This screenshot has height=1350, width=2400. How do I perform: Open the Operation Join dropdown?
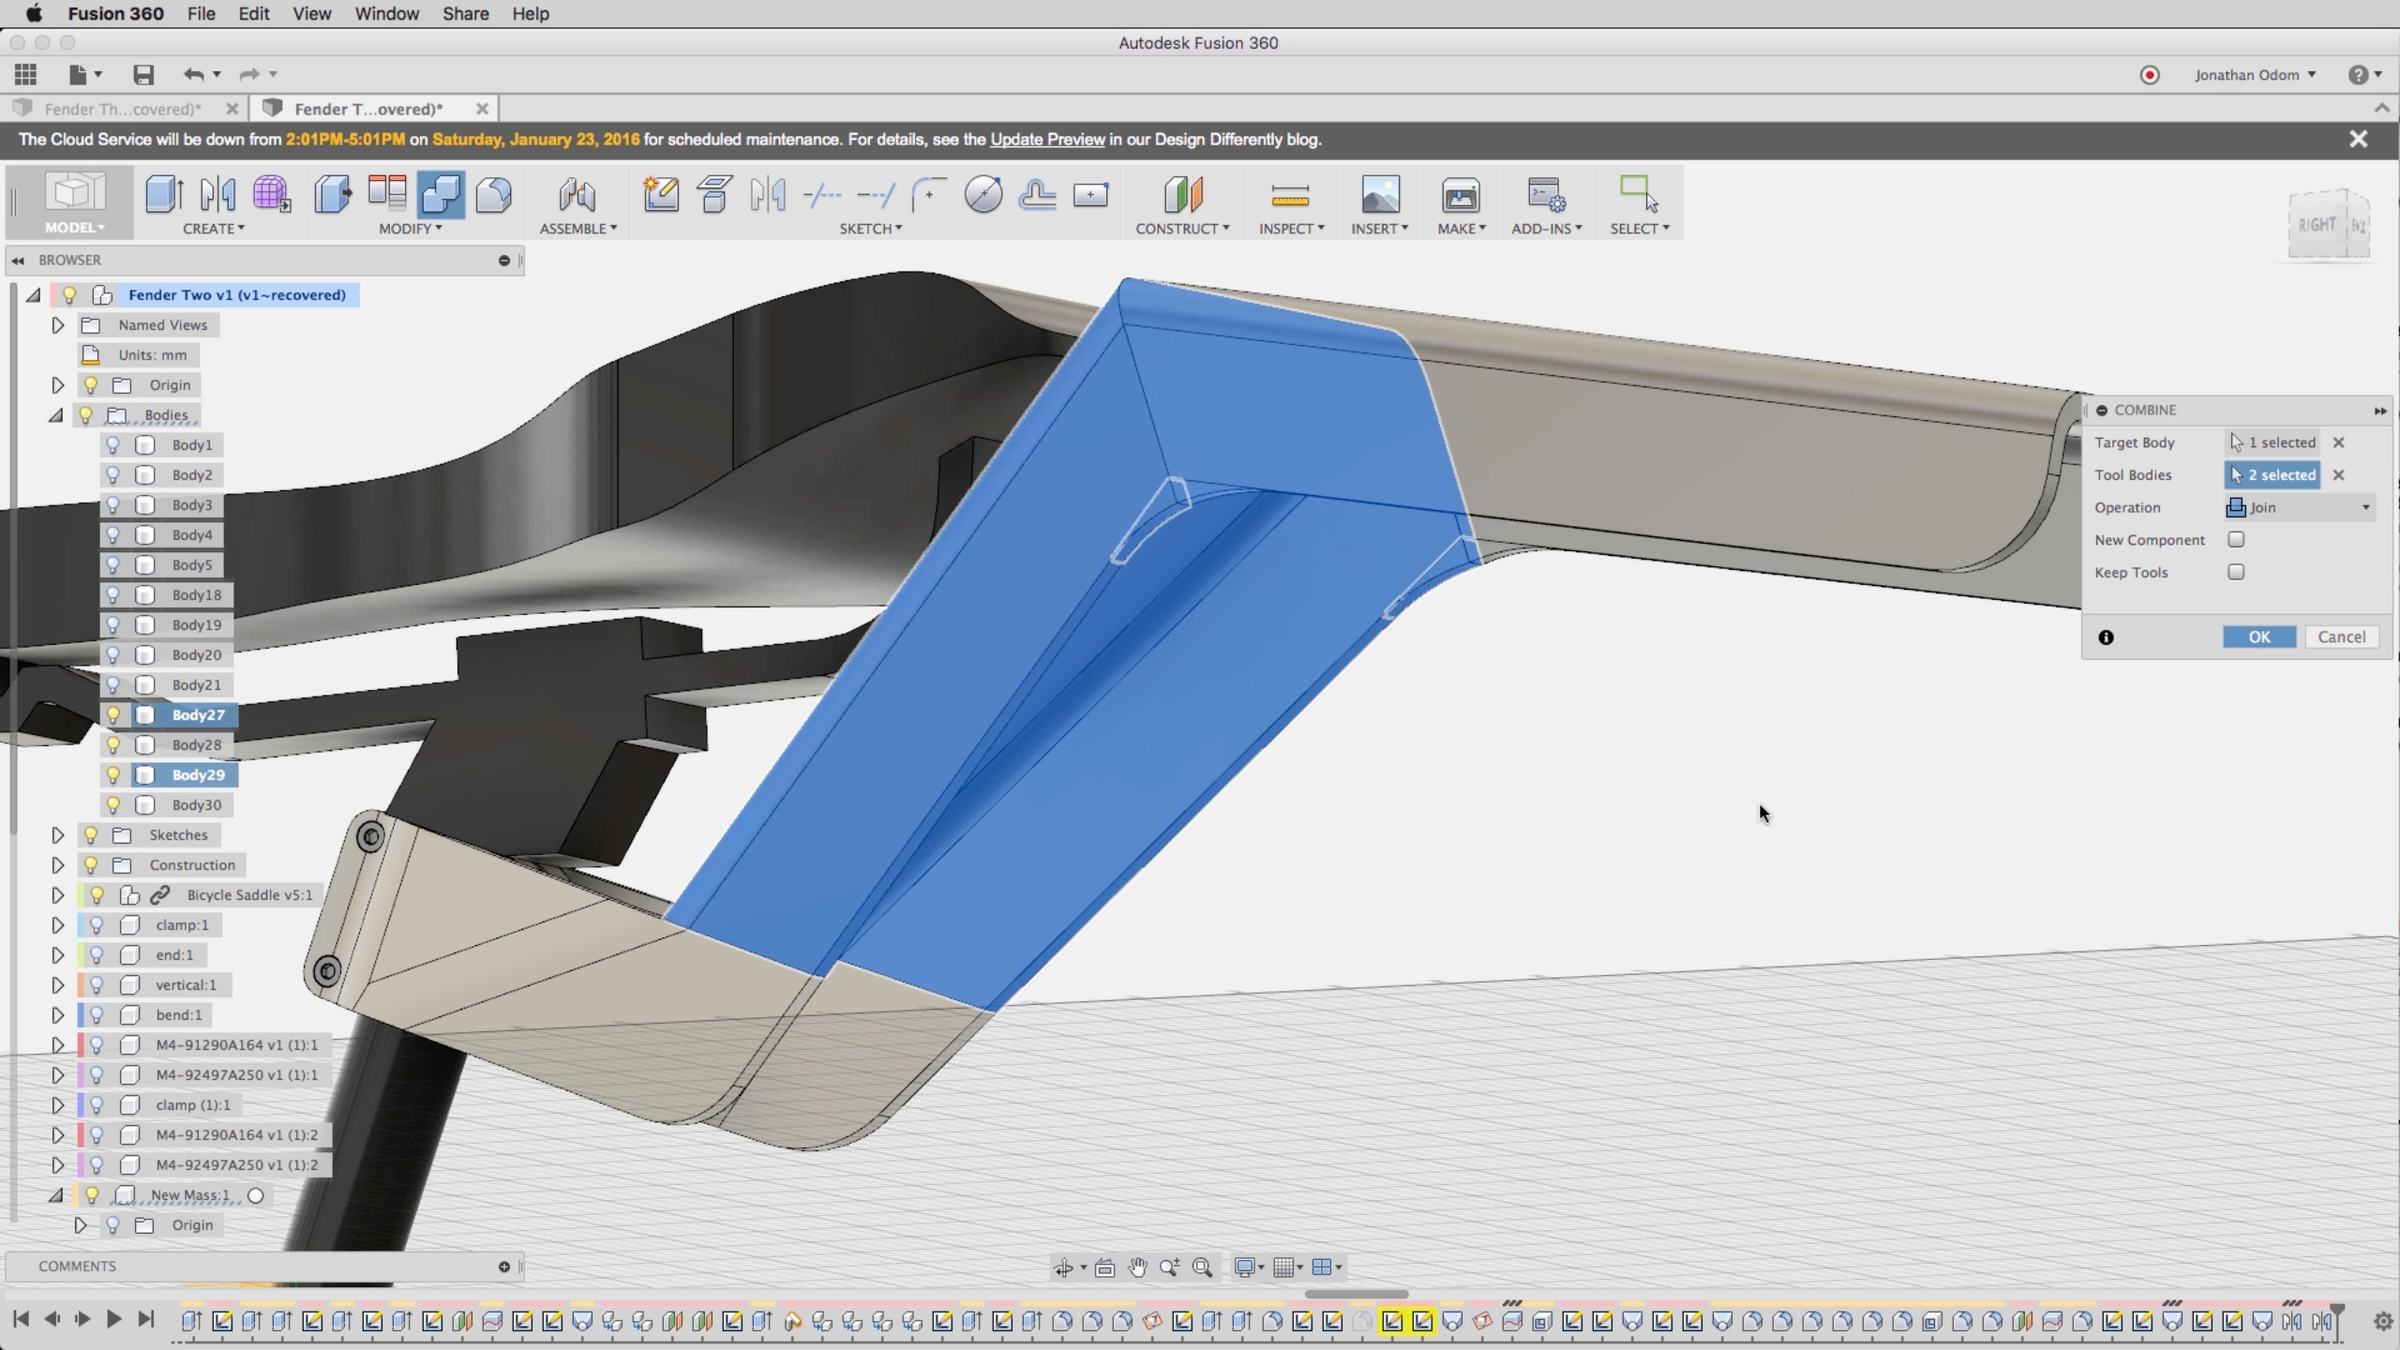(x=2299, y=508)
